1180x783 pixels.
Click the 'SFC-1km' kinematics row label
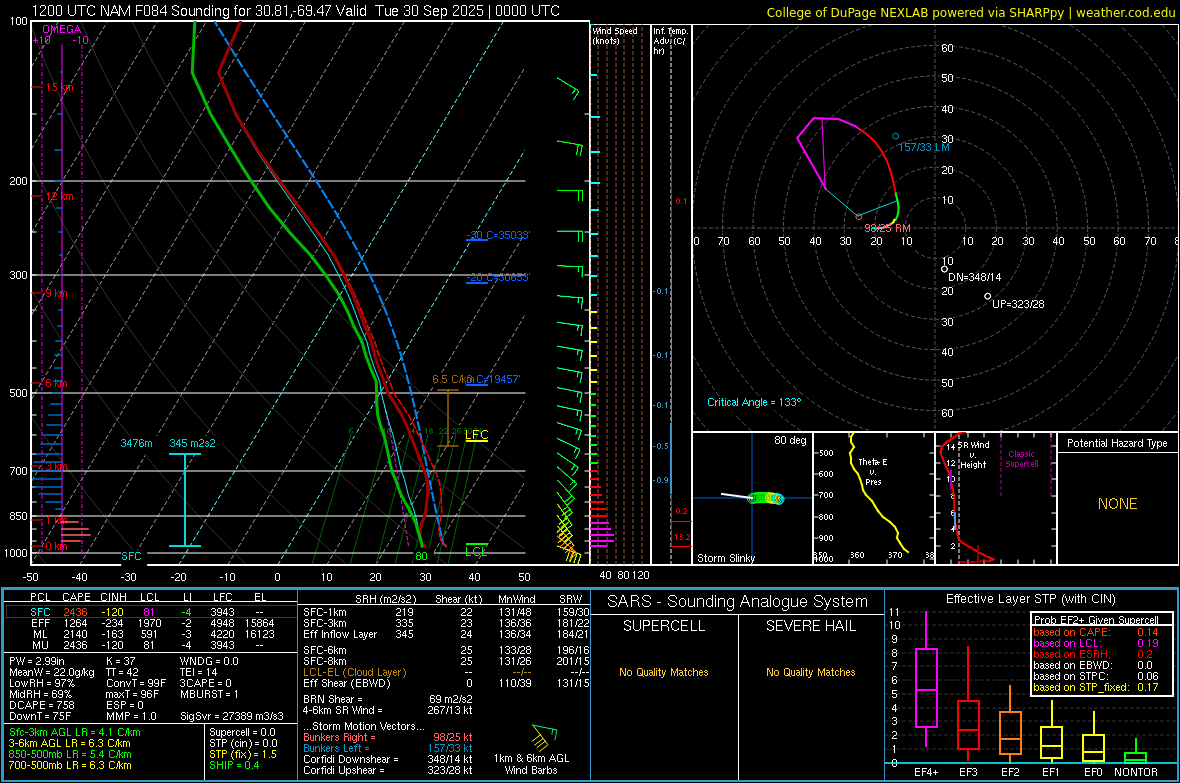point(325,612)
